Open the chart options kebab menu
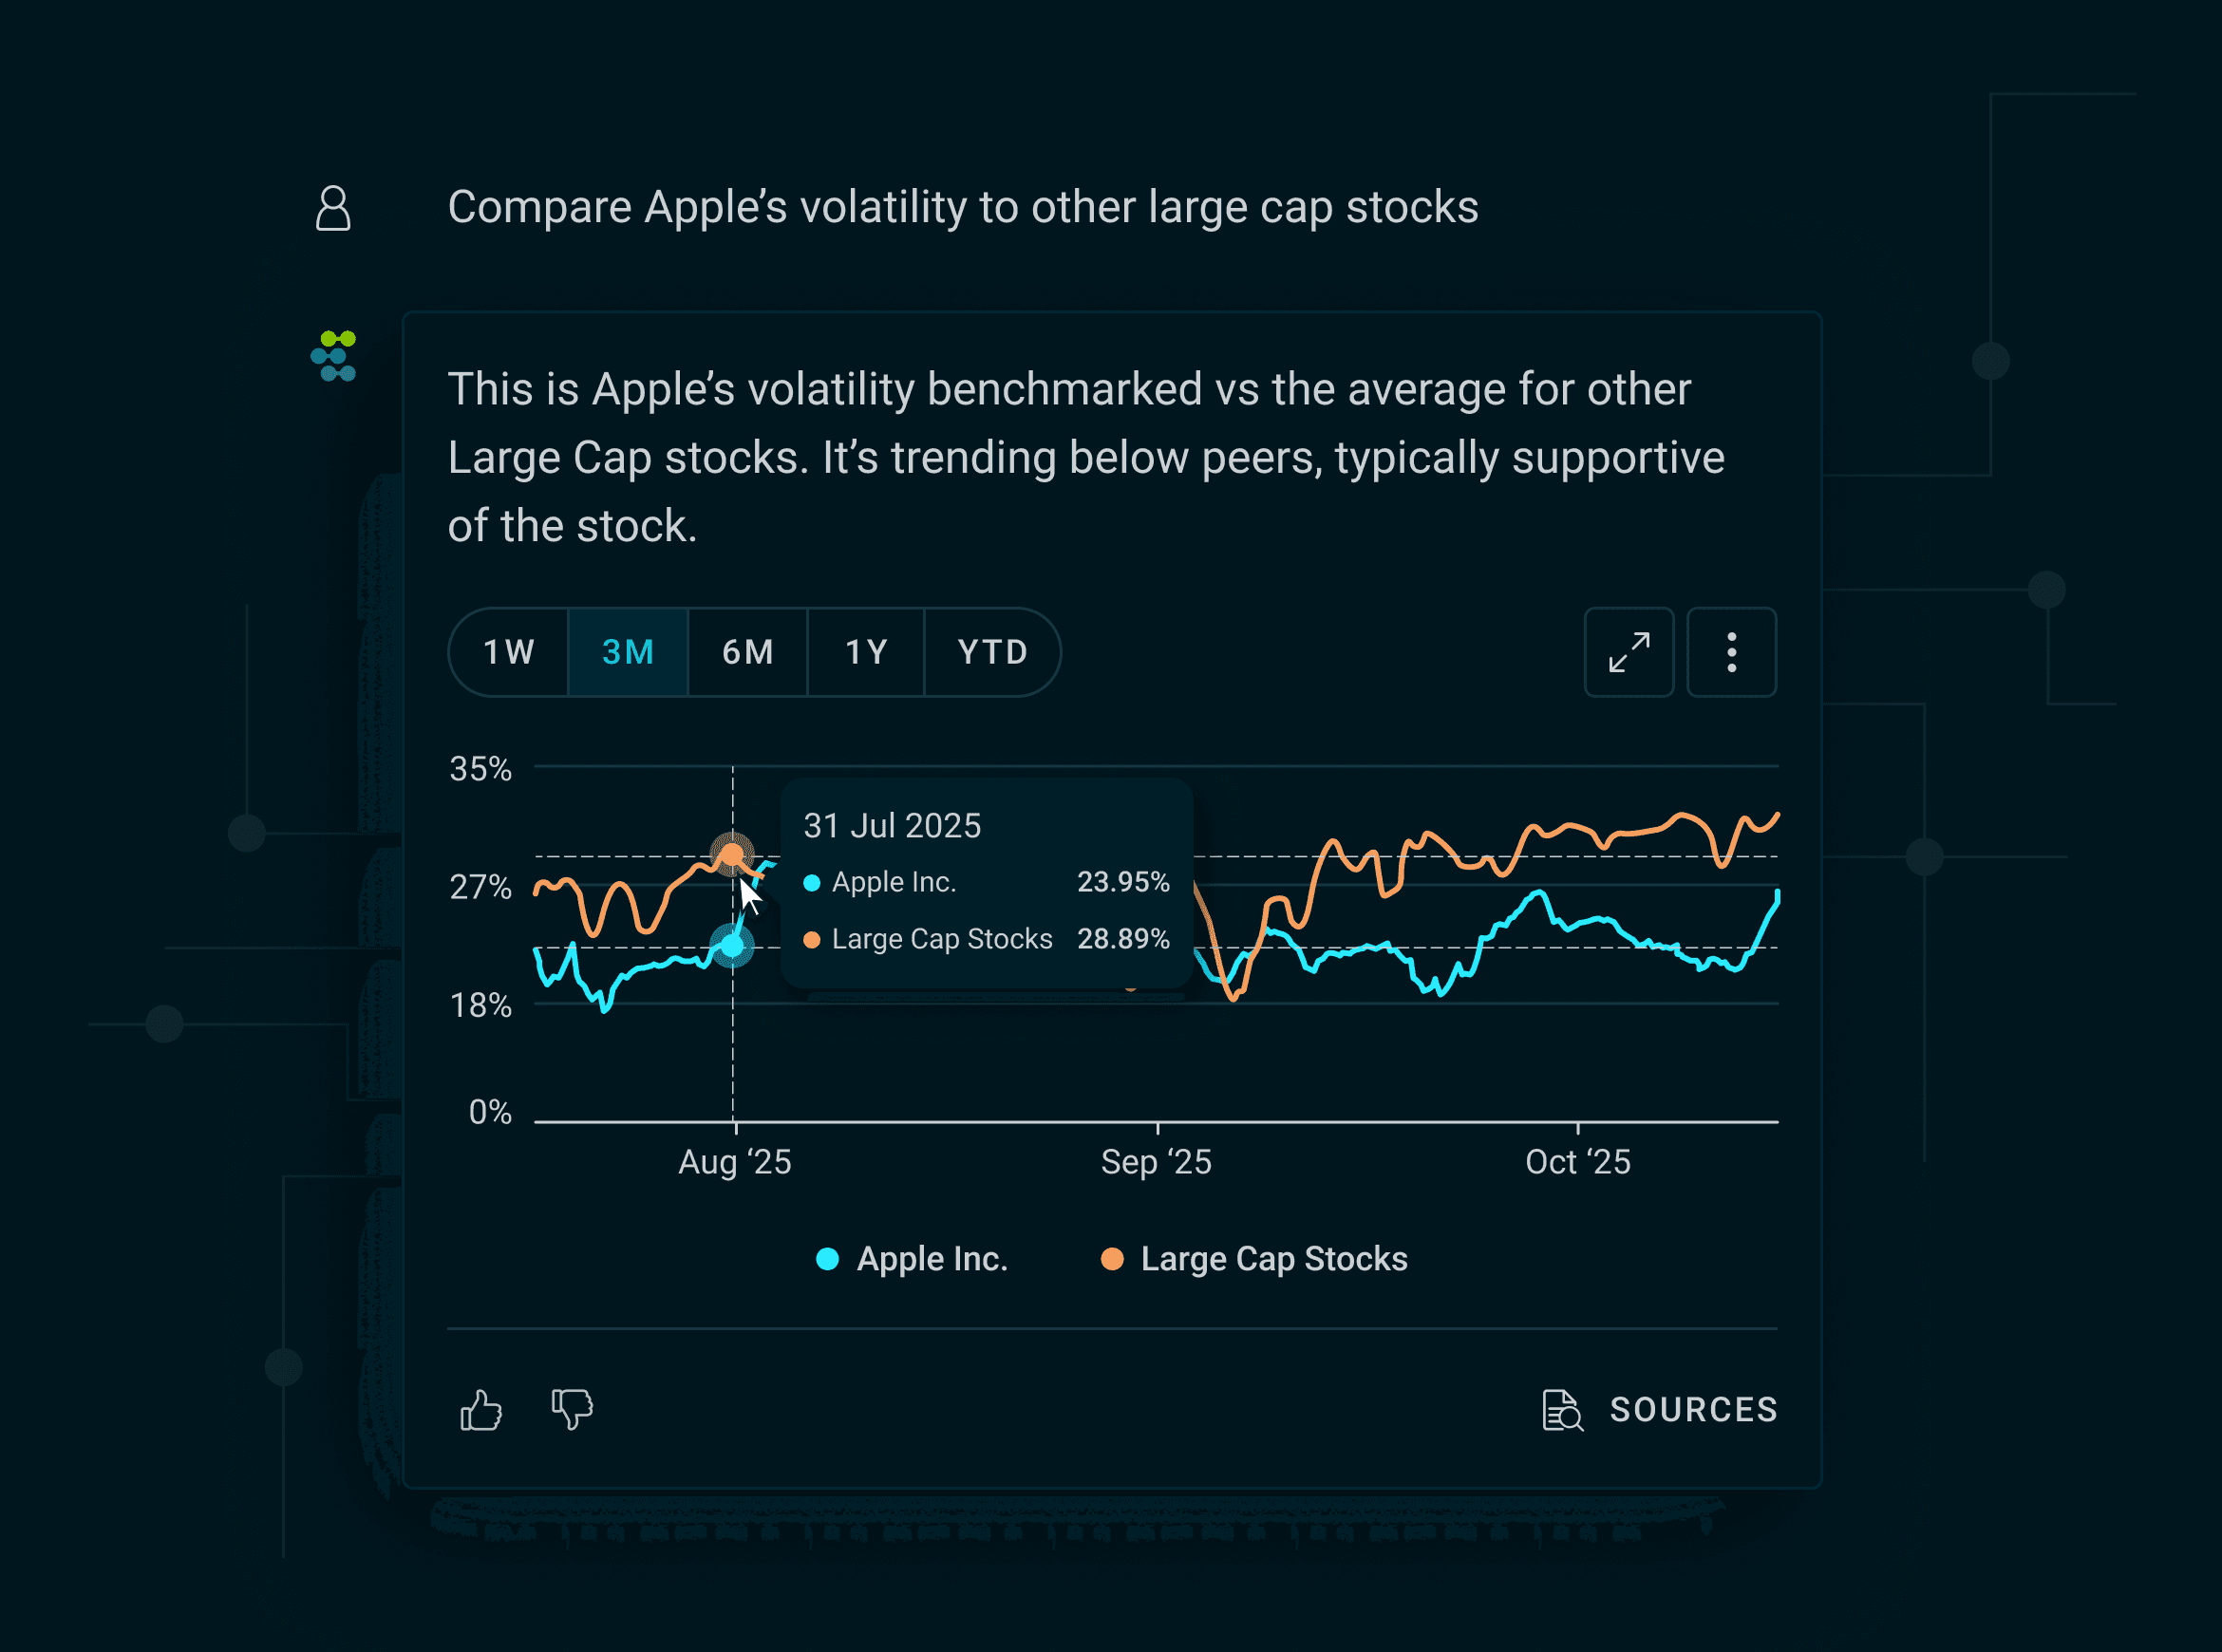Viewport: 2222px width, 1652px height. (x=1731, y=652)
